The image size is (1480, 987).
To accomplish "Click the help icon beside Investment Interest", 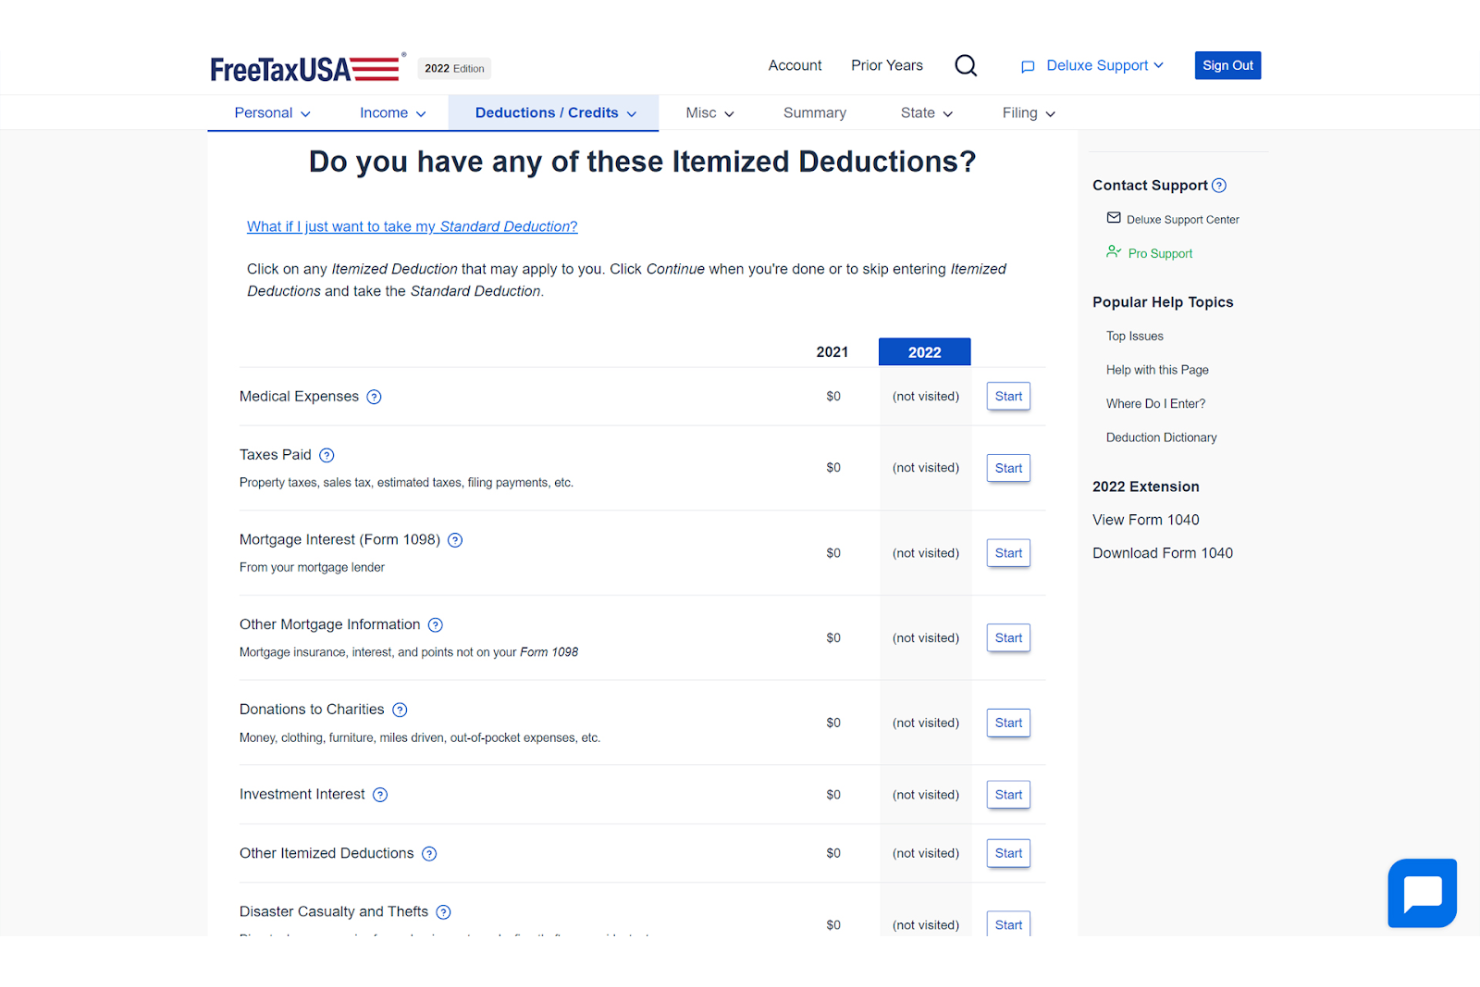I will click(x=379, y=794).
